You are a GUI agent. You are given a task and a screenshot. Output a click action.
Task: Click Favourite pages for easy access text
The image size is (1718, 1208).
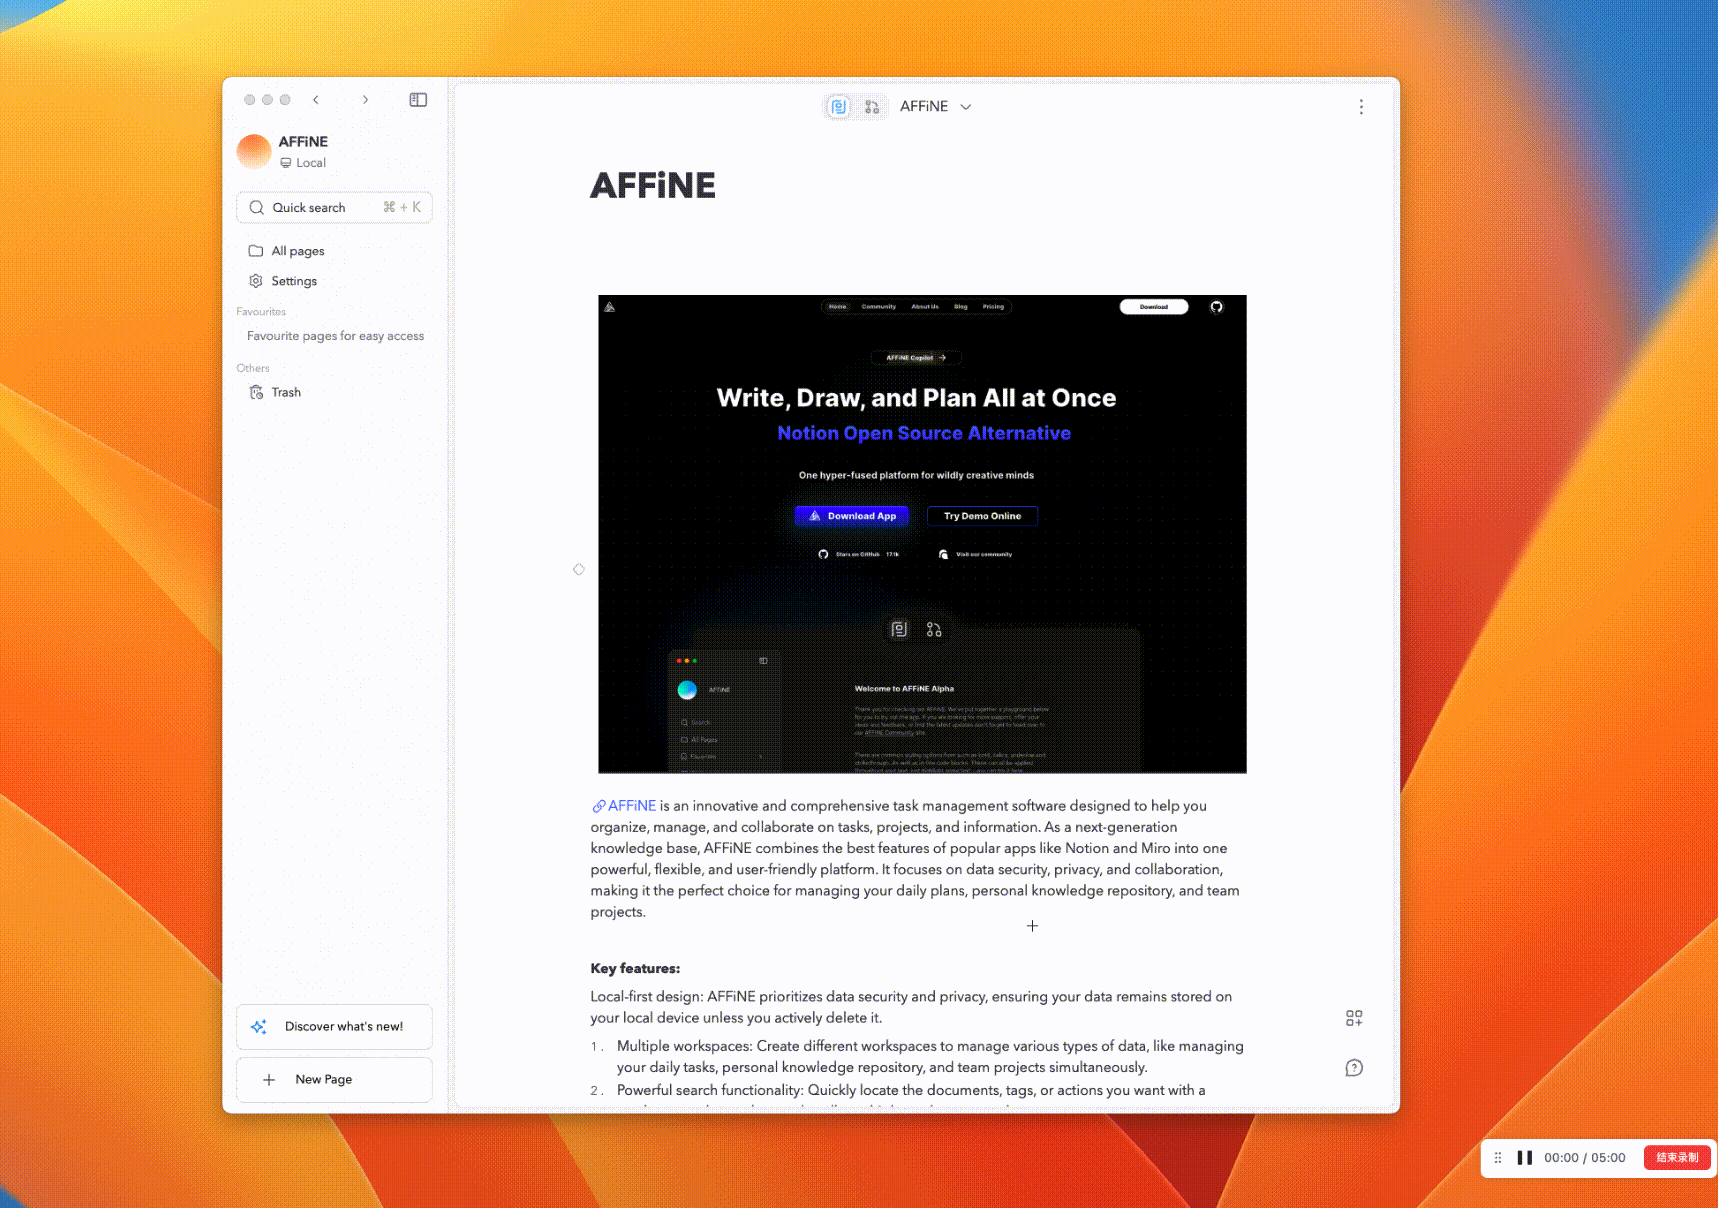(335, 336)
